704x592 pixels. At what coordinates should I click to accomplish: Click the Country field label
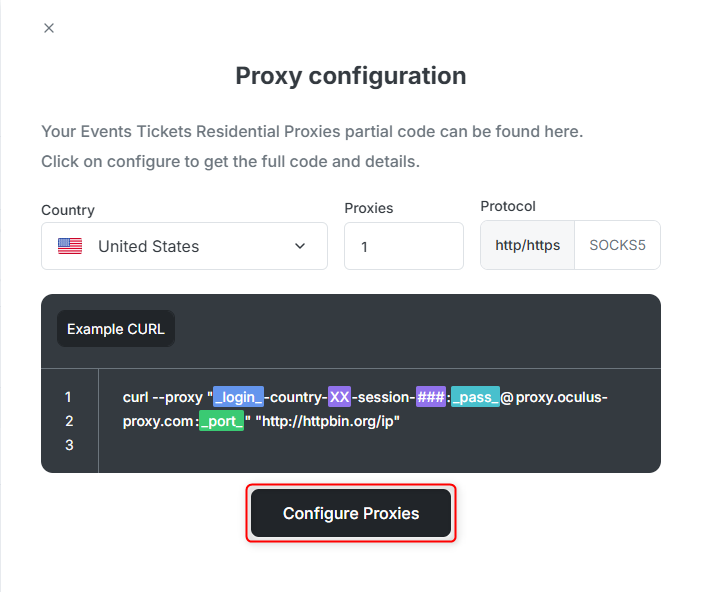pos(68,210)
